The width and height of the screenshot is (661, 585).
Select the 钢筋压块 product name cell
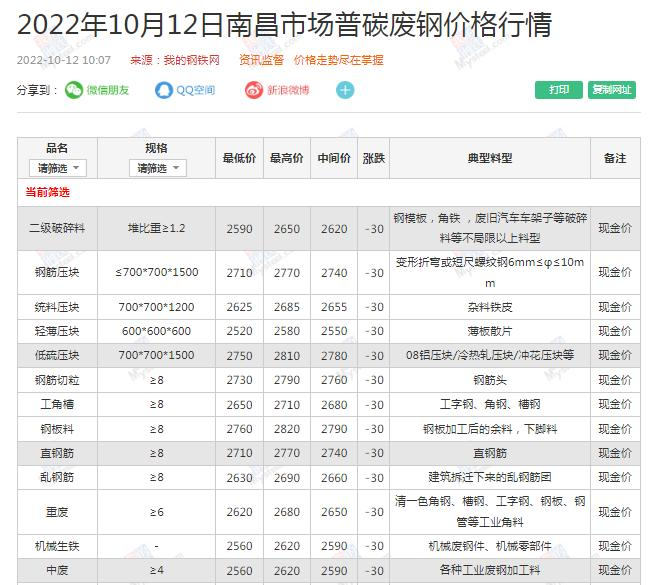tap(57, 273)
